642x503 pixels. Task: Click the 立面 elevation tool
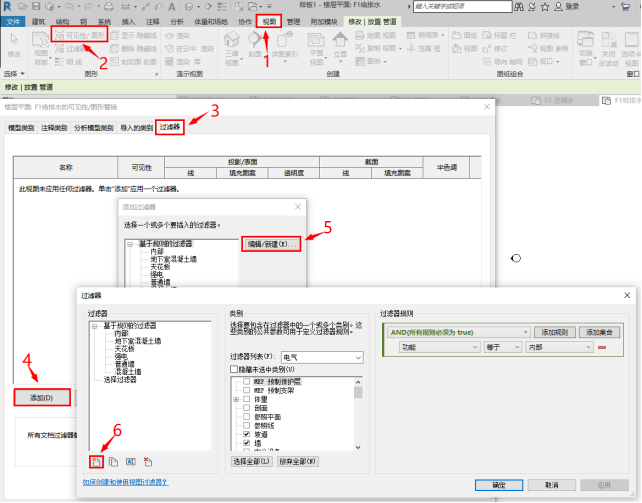coord(340,47)
